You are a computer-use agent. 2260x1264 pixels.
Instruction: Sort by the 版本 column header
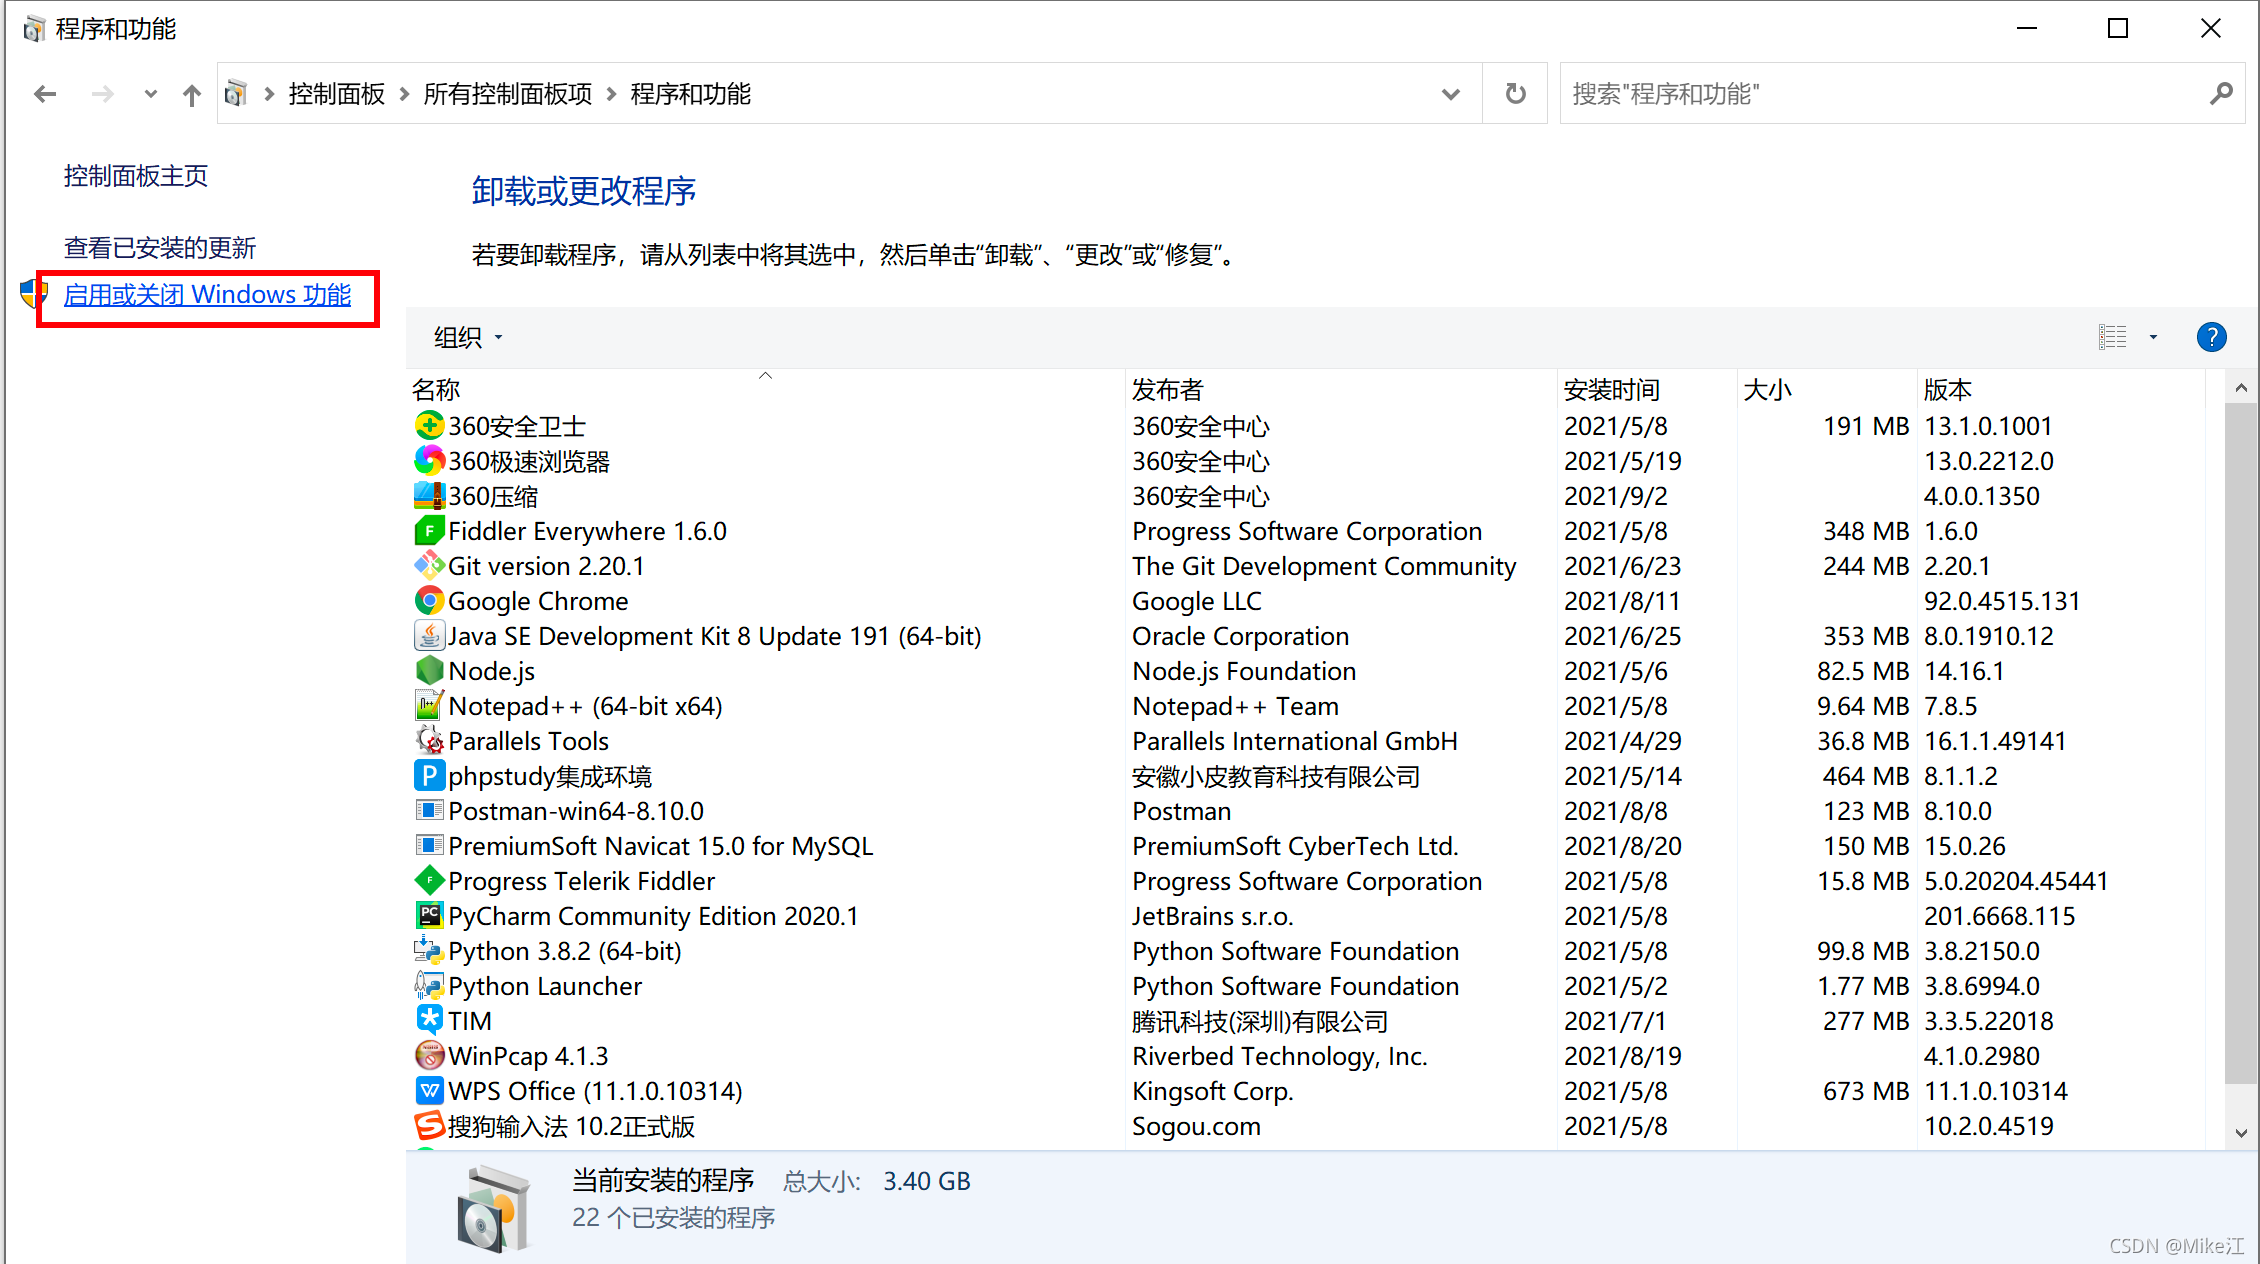[x=2061, y=389]
